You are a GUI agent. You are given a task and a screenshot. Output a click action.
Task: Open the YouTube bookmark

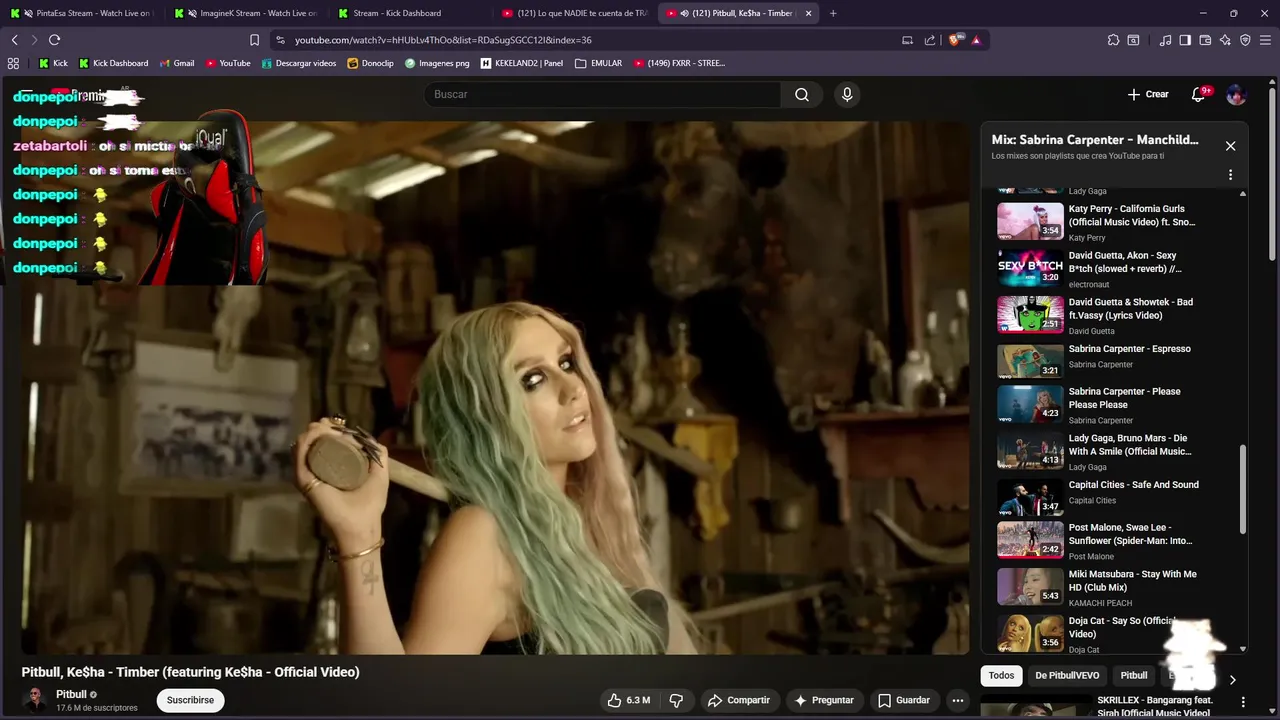point(228,63)
